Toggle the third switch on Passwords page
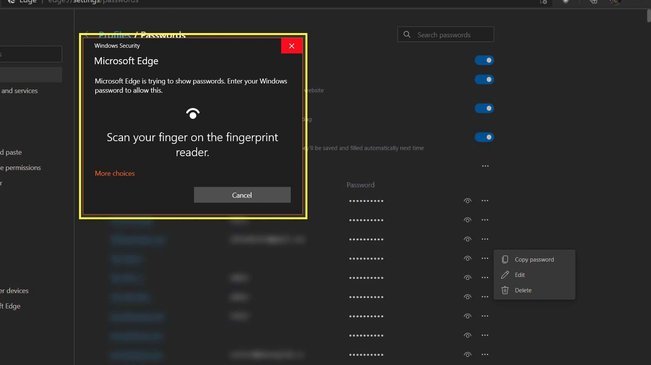The height and width of the screenshot is (365, 651). [x=484, y=108]
